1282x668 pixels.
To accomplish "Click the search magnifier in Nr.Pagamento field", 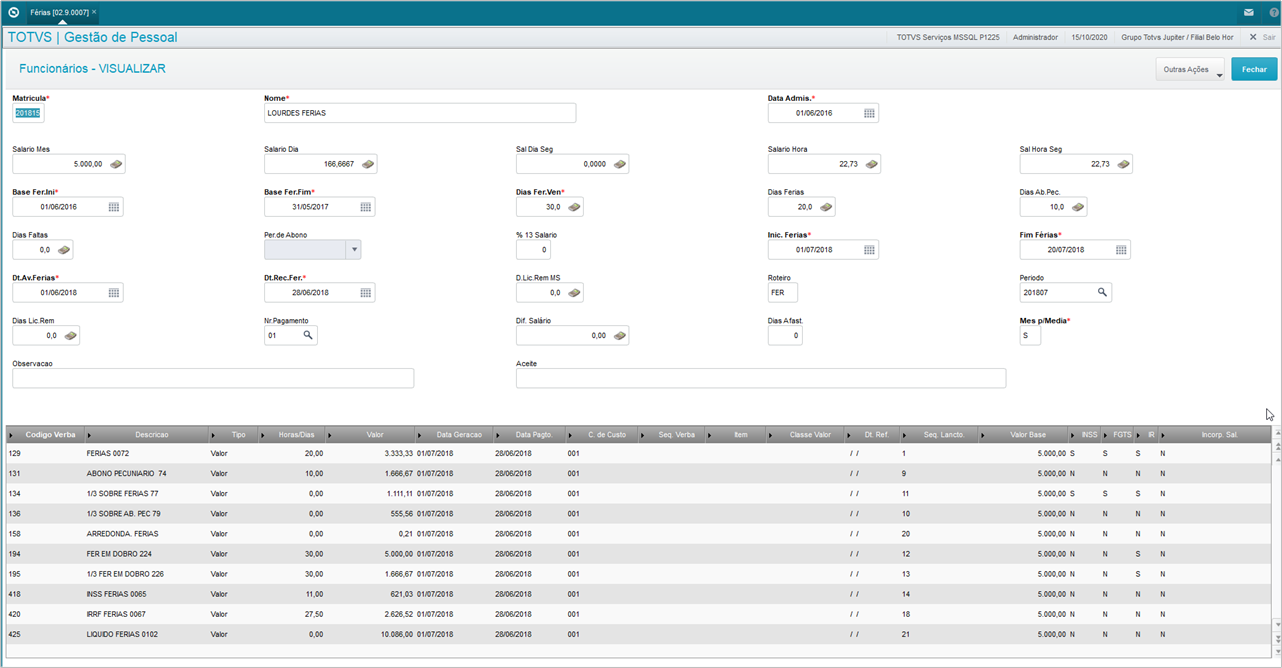I will (308, 336).
